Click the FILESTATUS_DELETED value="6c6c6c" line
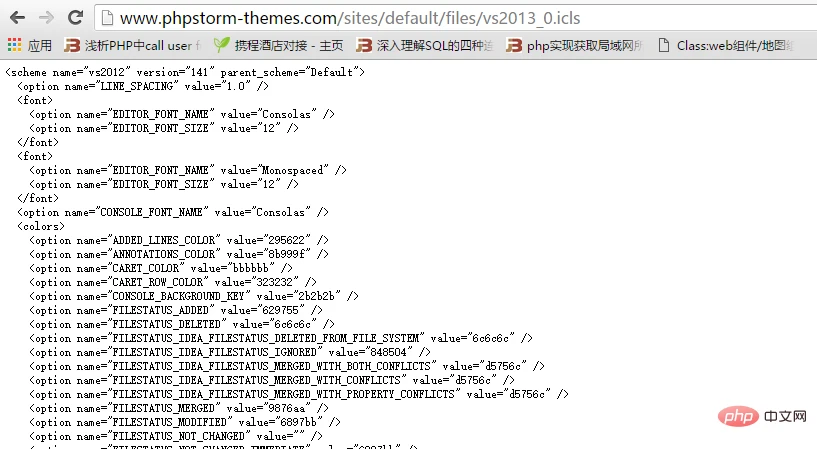Image resolution: width=817 pixels, height=449 pixels. [x=182, y=325]
